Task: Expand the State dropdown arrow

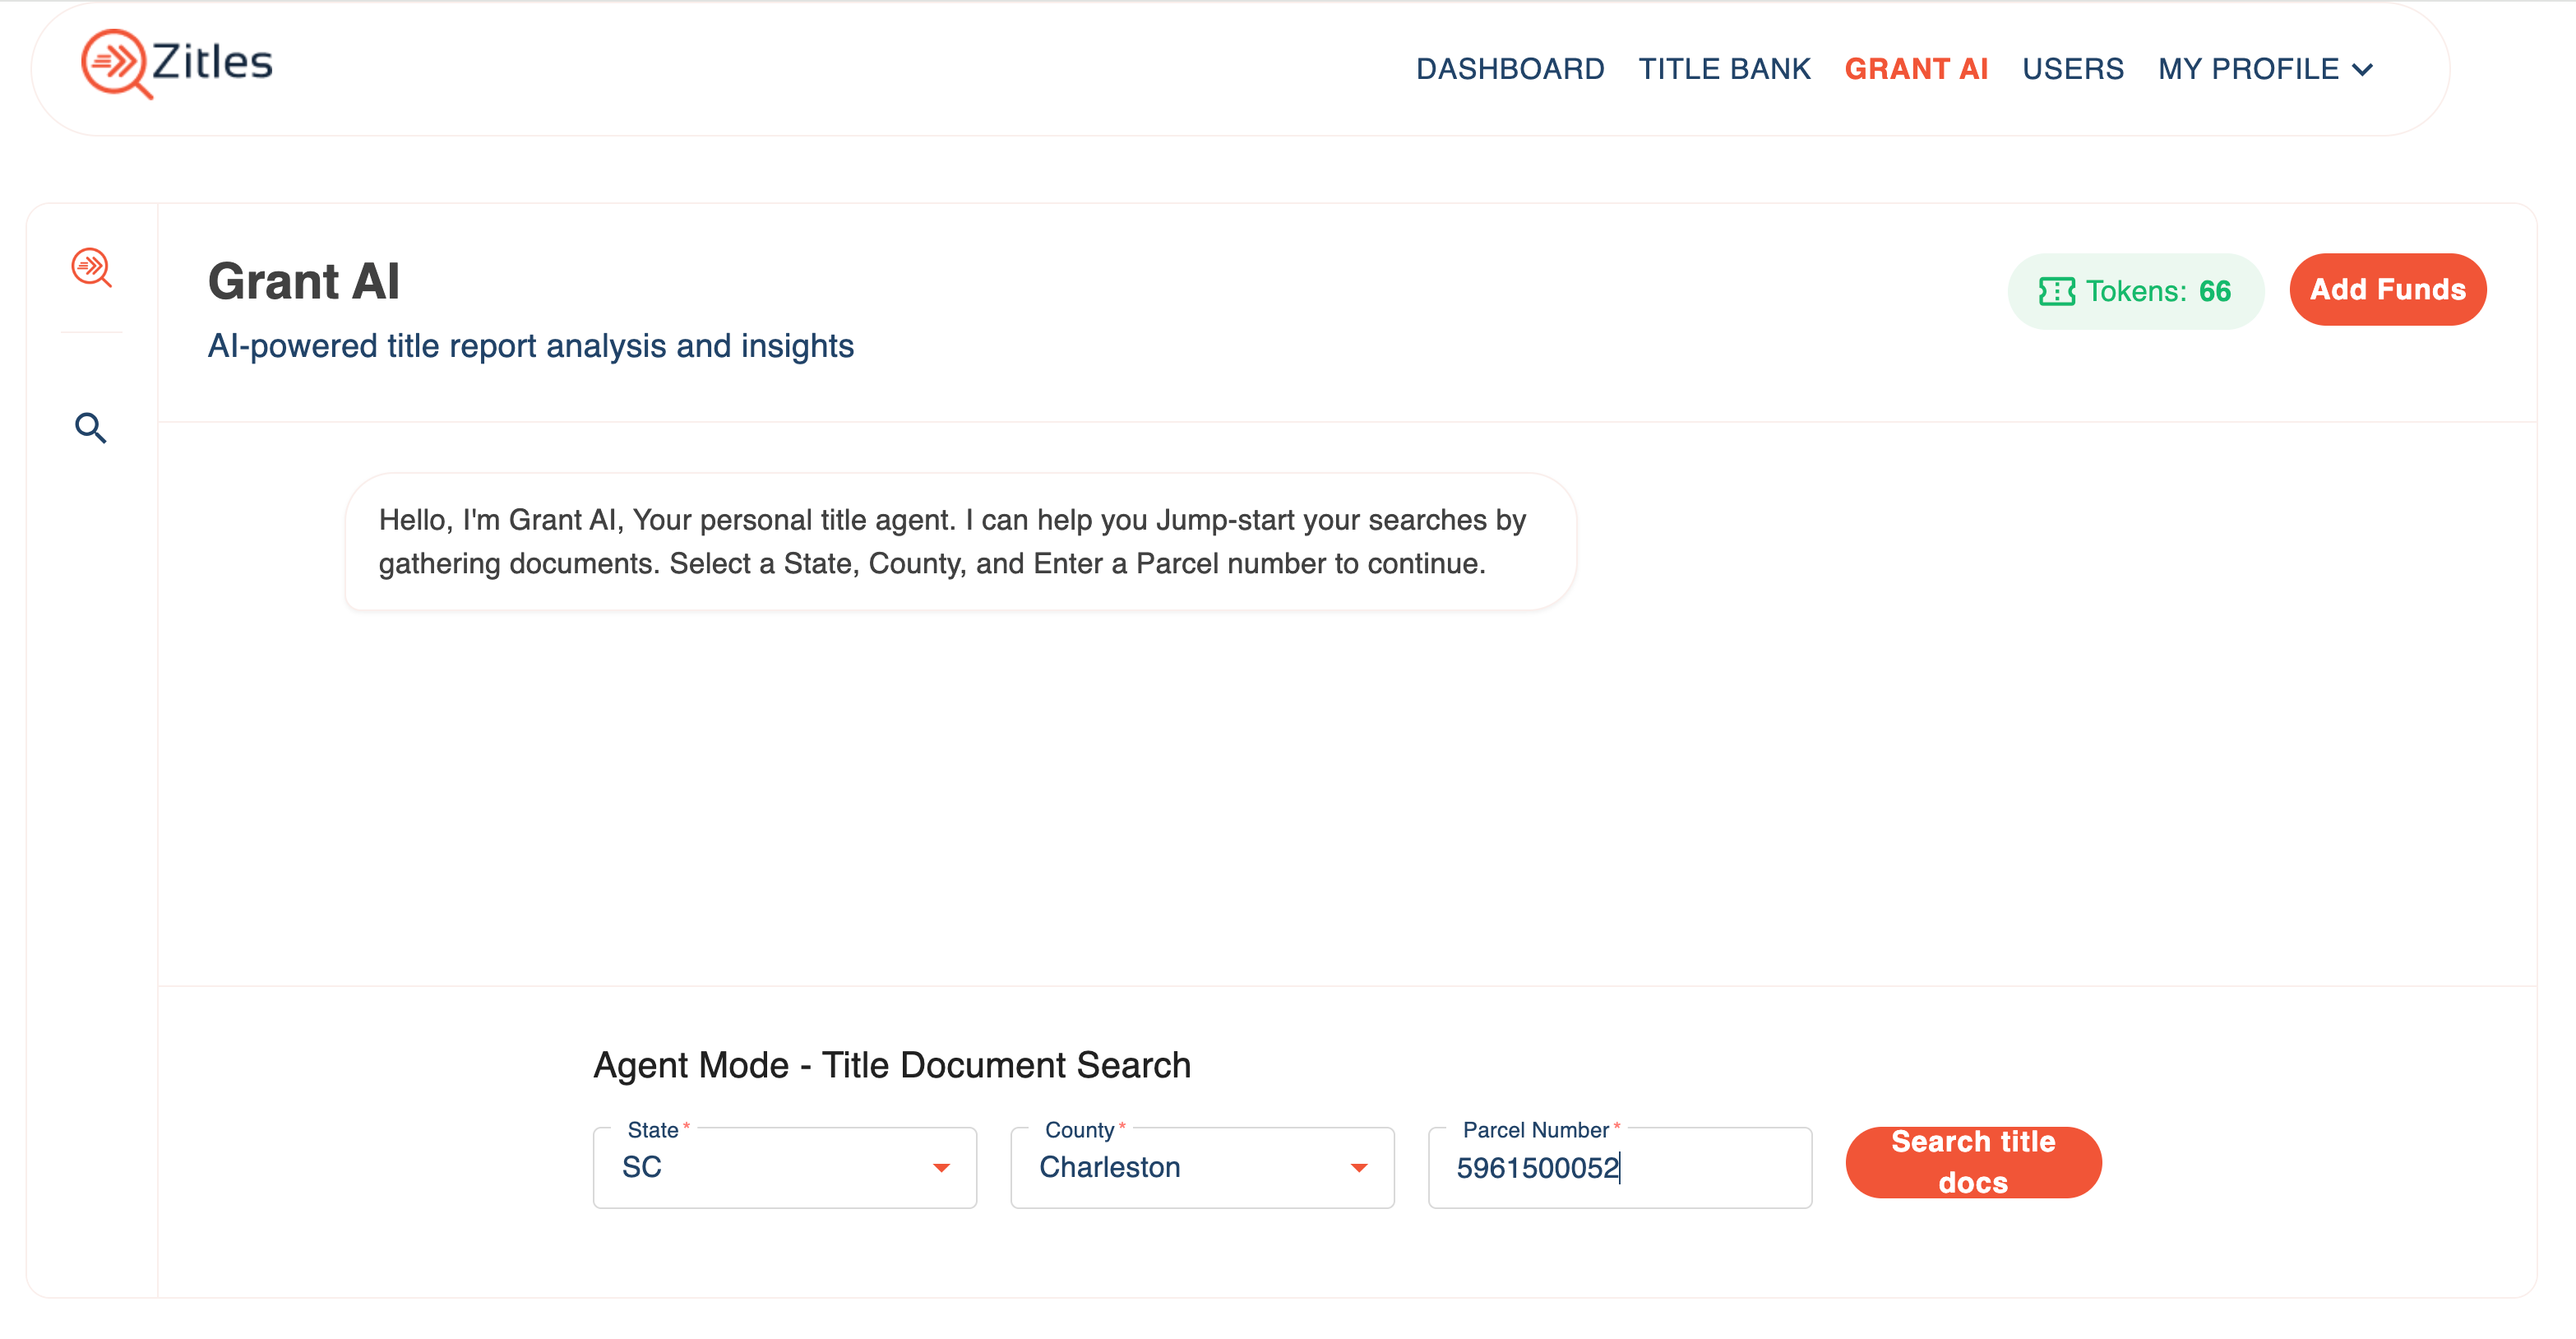Action: coord(940,1167)
